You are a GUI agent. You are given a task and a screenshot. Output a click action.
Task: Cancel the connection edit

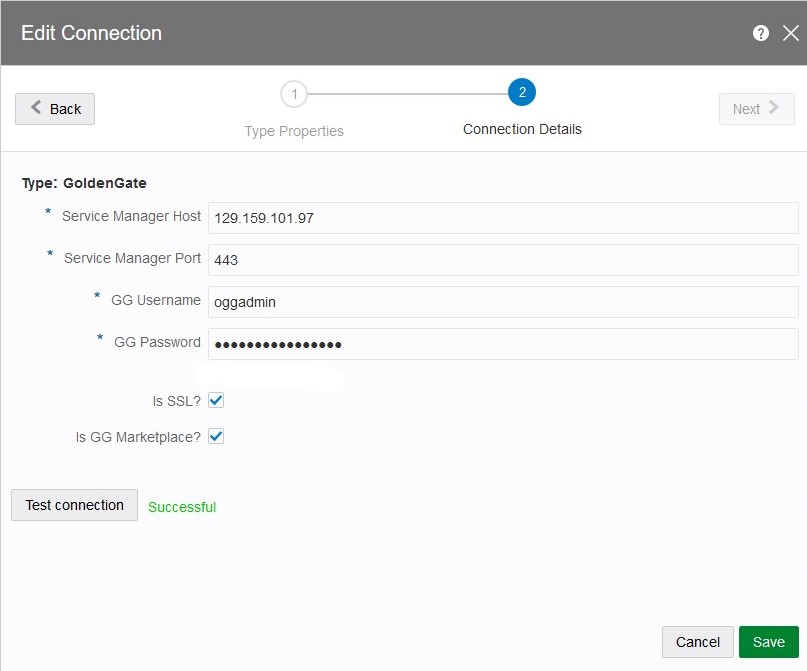[698, 642]
